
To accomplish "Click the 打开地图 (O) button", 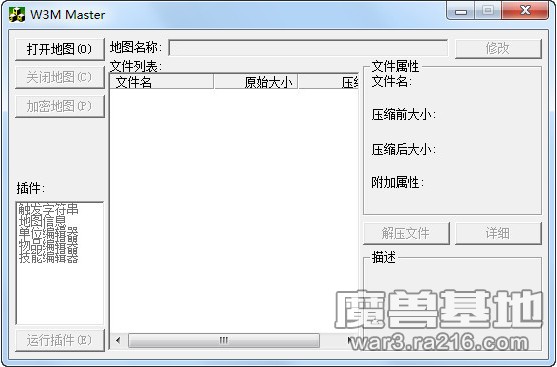I will pos(60,49).
